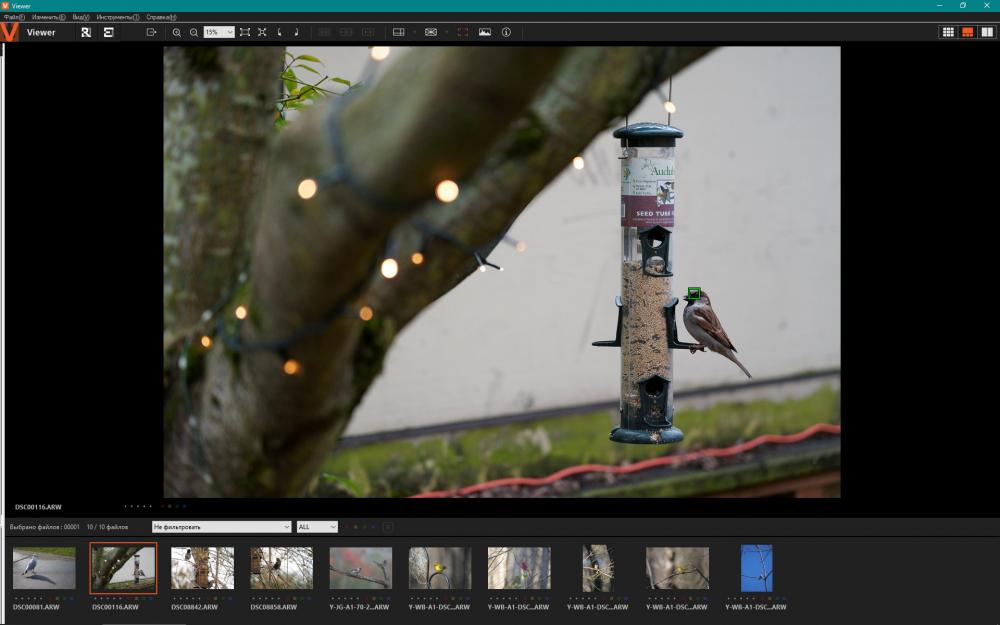Select the yellow bird on hook thumbnail
The image size is (1000, 625).
click(439, 568)
